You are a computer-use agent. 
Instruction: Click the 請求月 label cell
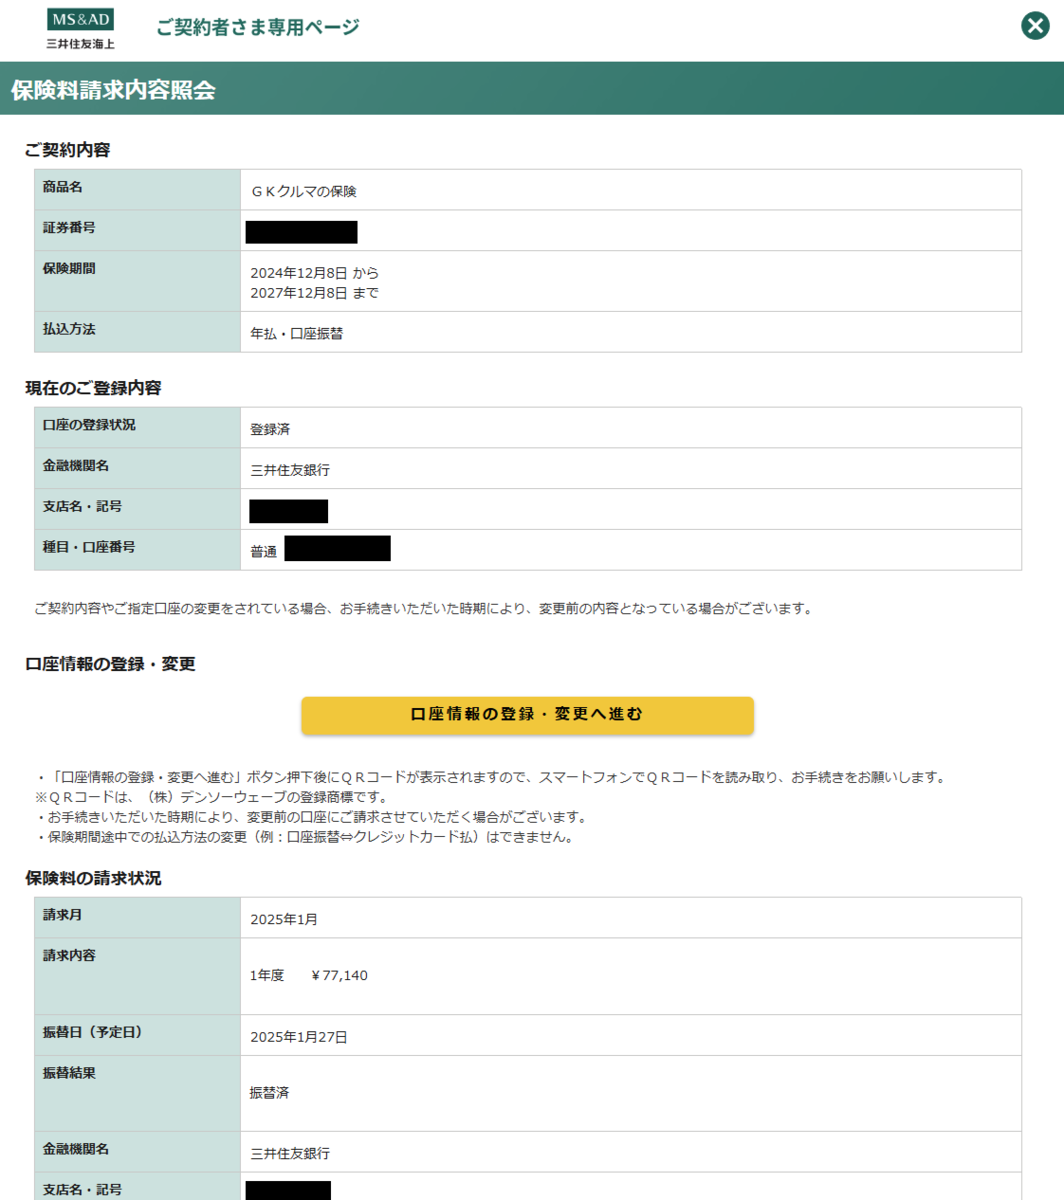138,918
